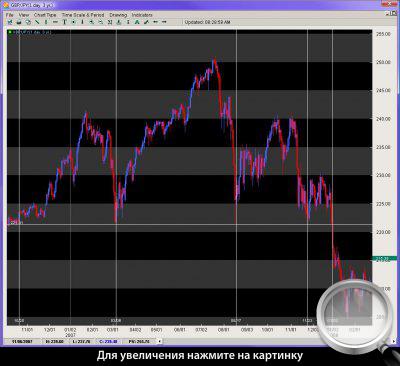Click the 12/01 date axis label
Image resolution: width=400 pixels, height=366 pixels.
click(49, 330)
